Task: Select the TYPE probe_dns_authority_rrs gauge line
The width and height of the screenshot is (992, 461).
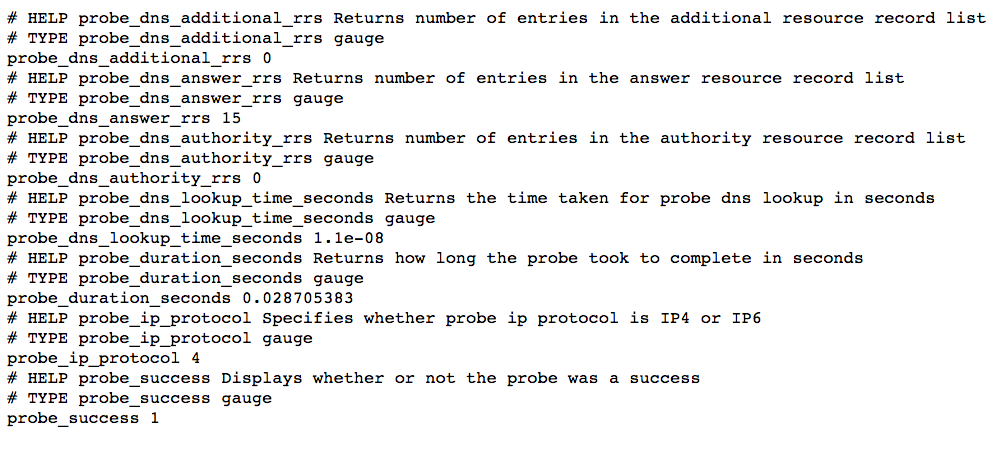Action: (x=190, y=158)
